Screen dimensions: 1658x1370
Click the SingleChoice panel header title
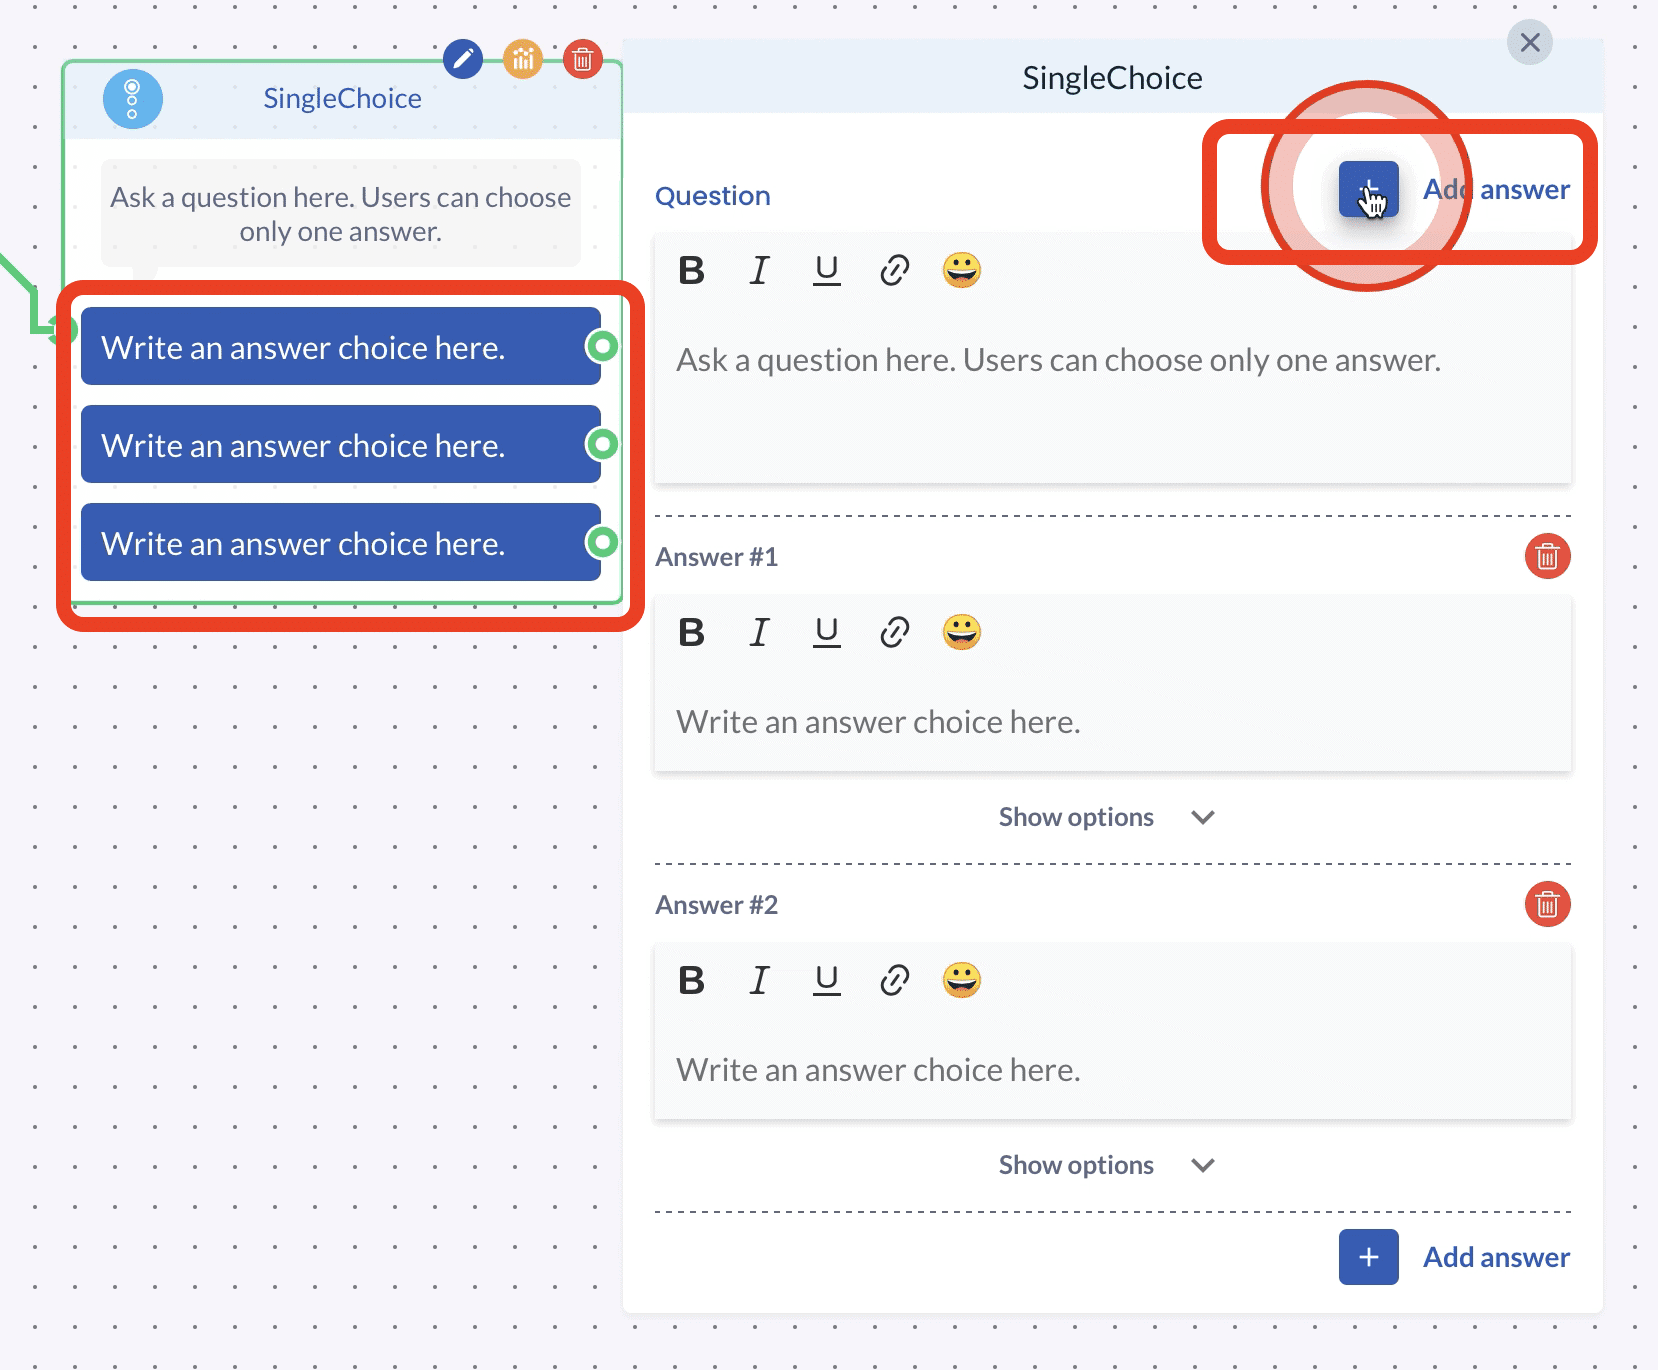[x=1112, y=78]
